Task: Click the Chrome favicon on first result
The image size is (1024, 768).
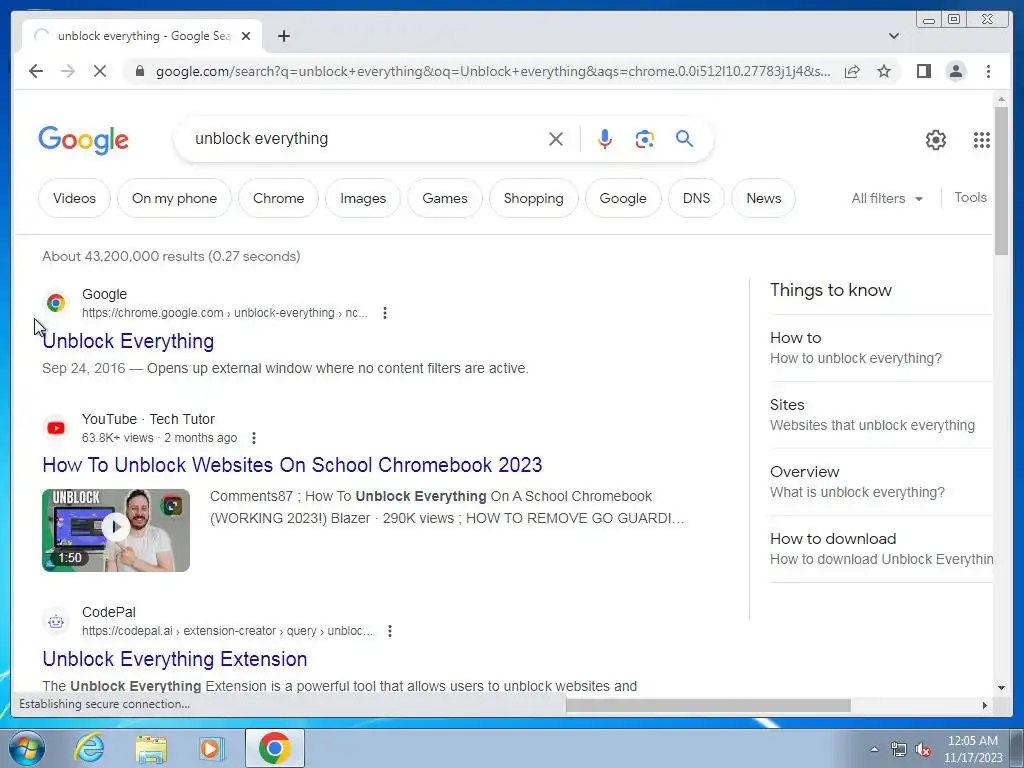Action: (x=56, y=303)
